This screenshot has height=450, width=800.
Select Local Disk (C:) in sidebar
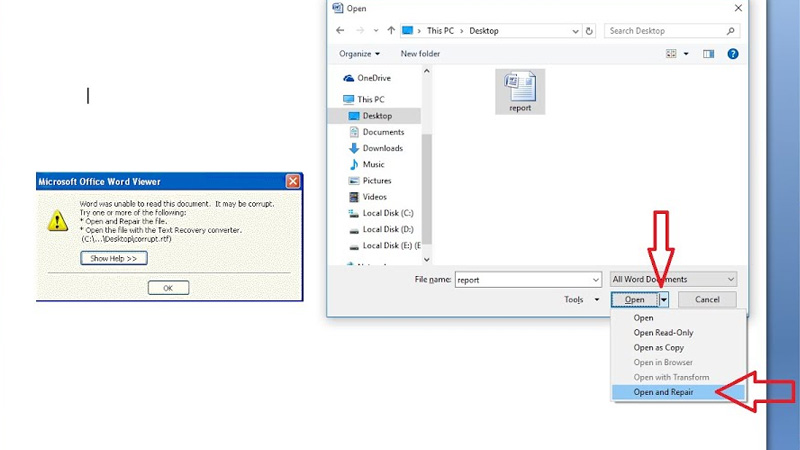(381, 213)
